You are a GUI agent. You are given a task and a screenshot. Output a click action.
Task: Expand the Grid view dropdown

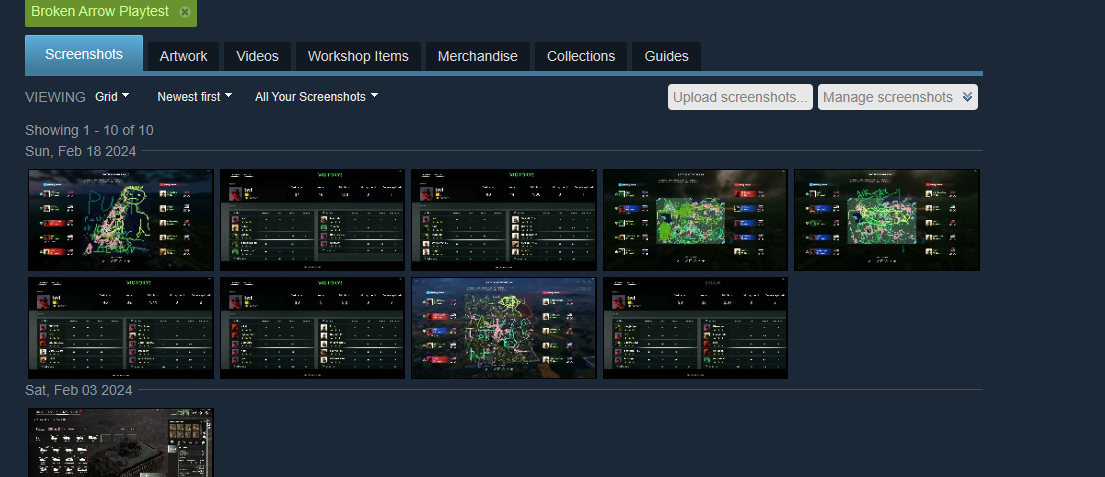click(x=112, y=97)
